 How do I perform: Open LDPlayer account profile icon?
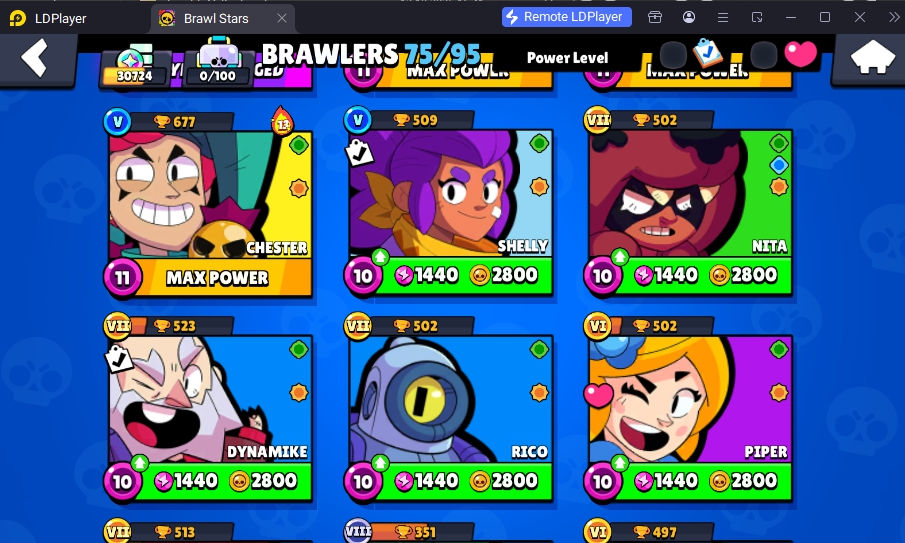tap(689, 17)
